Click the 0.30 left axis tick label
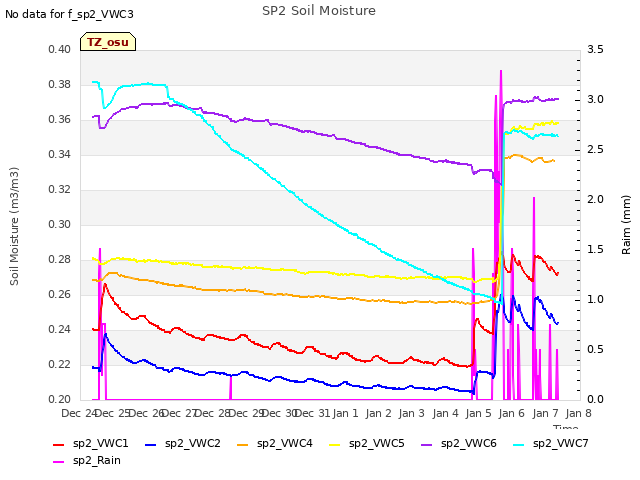Viewport: 640px width, 480px height. (59, 225)
